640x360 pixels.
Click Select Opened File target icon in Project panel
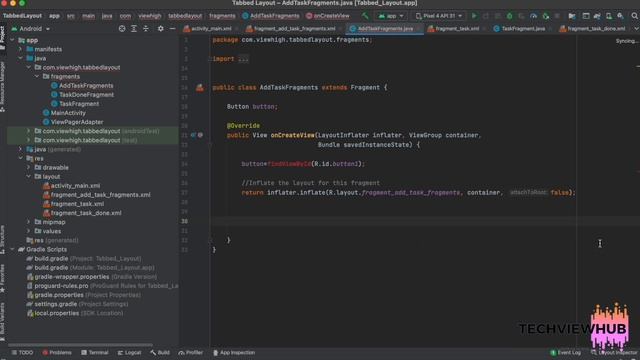point(122,29)
